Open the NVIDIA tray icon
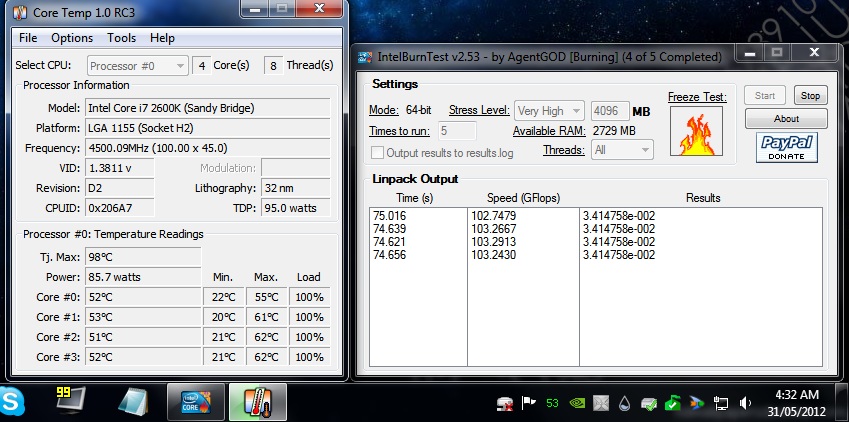This screenshot has height=422, width=849. [577, 403]
